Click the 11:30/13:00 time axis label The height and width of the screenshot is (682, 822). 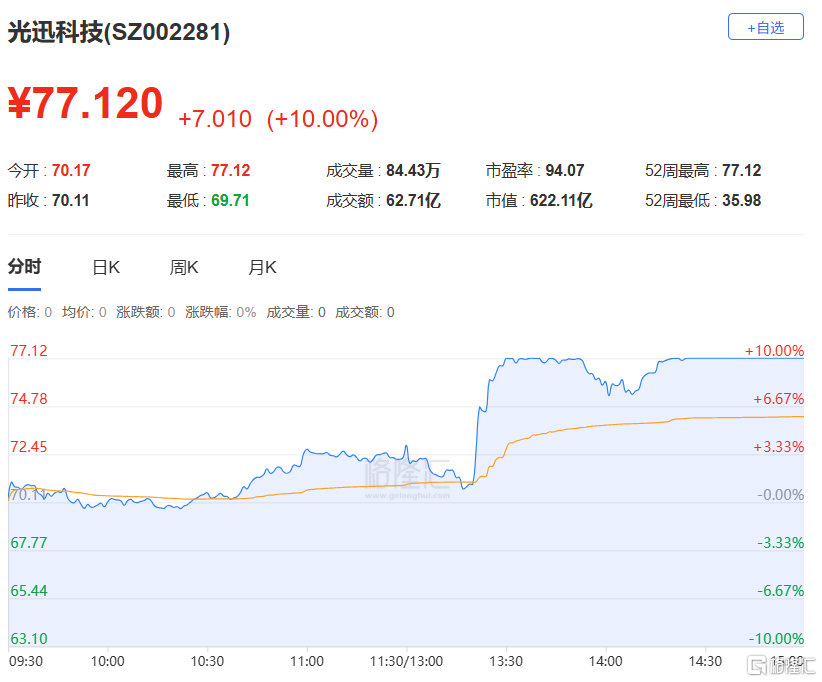pyautogui.click(x=406, y=662)
